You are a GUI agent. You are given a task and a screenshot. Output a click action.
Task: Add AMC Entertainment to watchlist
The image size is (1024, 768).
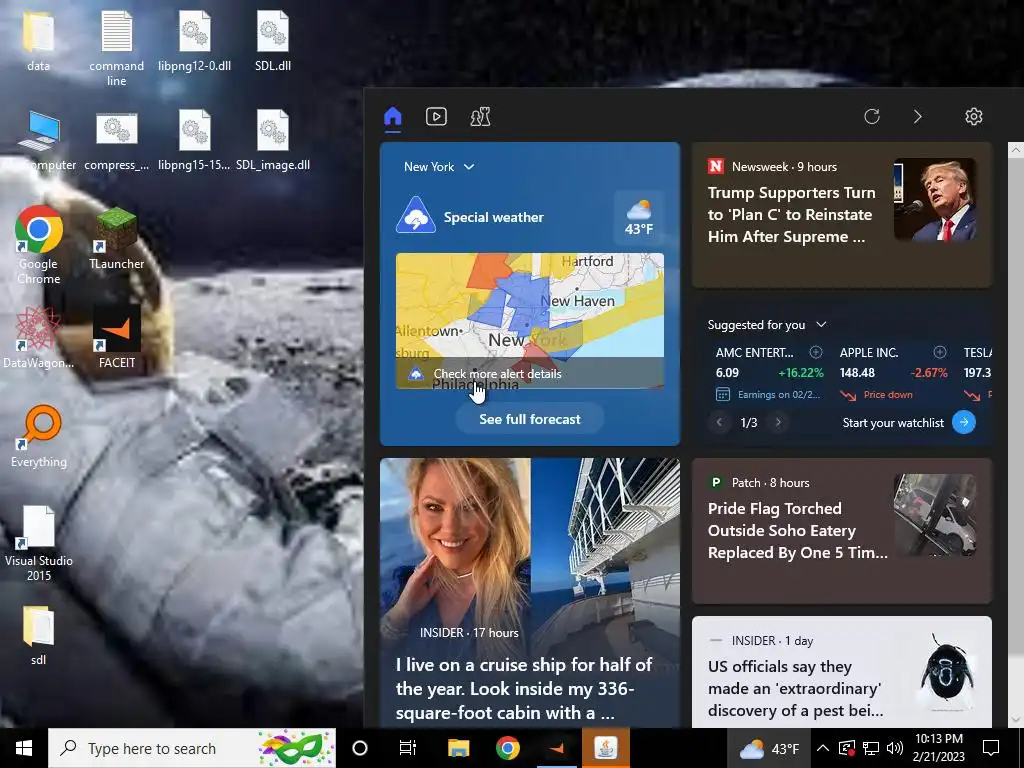click(816, 353)
